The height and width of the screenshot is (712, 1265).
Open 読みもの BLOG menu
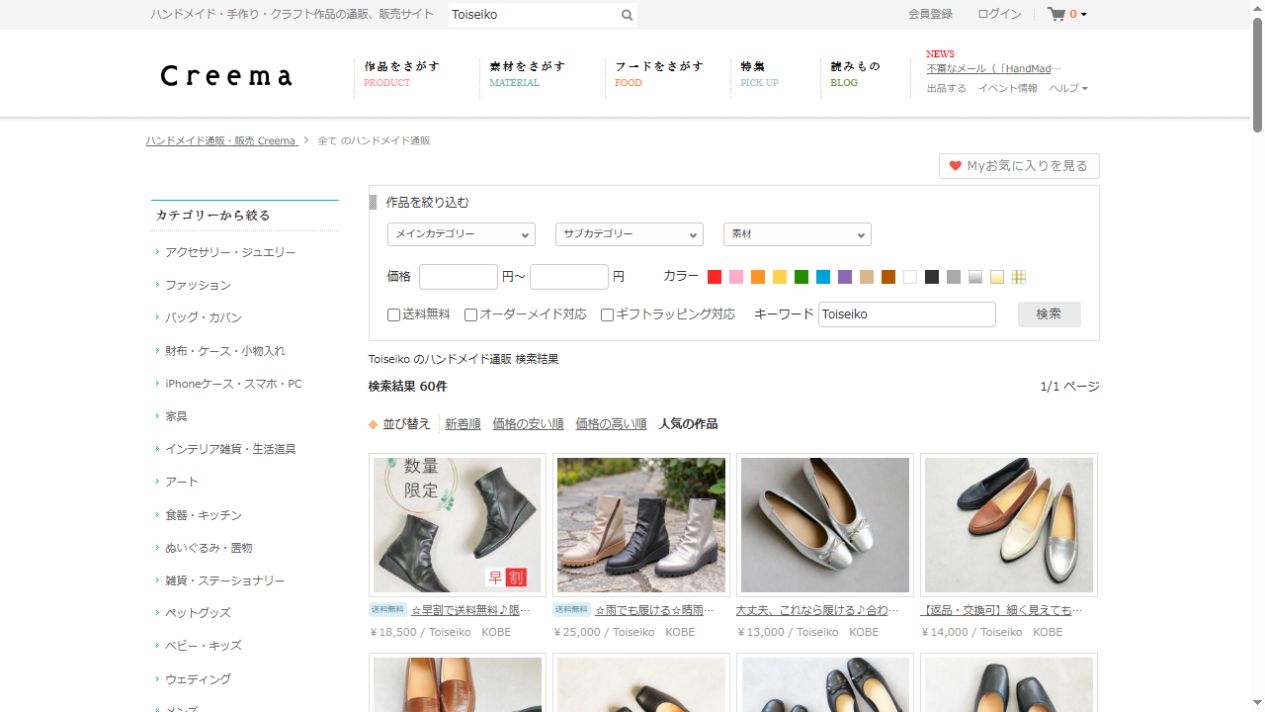855,74
